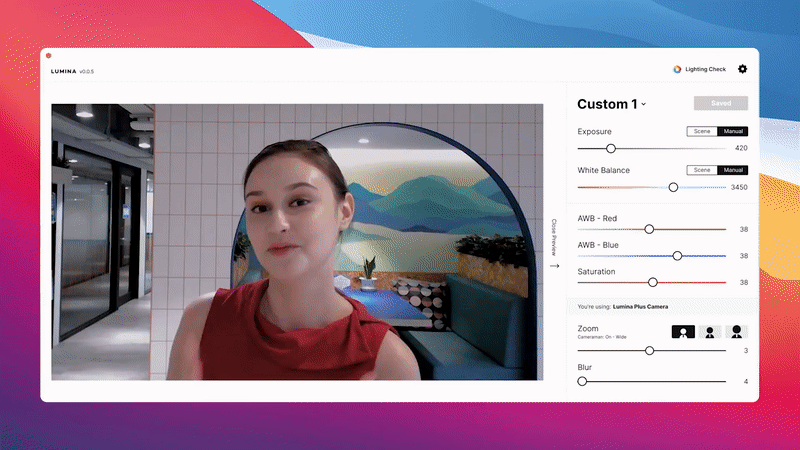This screenshot has width=800, height=450.
Task: Click the Lumina Plus Camera device label
Action: 640,307
